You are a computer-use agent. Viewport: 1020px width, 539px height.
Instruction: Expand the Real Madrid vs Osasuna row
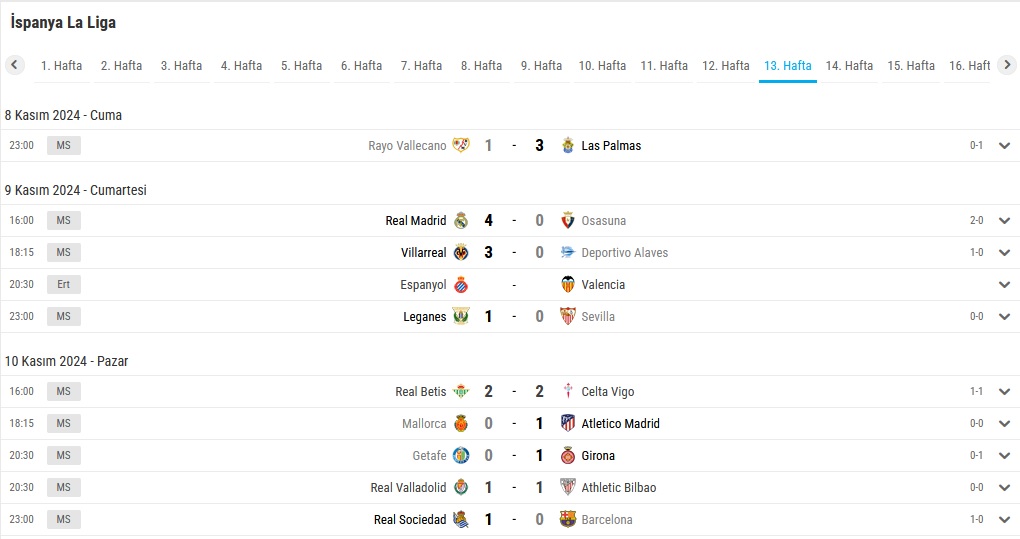[1004, 220]
